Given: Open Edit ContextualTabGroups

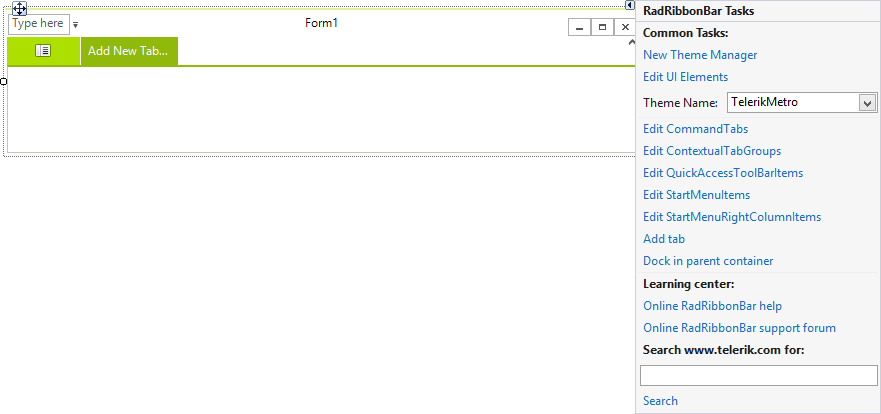Looking at the screenshot, I should (x=712, y=151).
